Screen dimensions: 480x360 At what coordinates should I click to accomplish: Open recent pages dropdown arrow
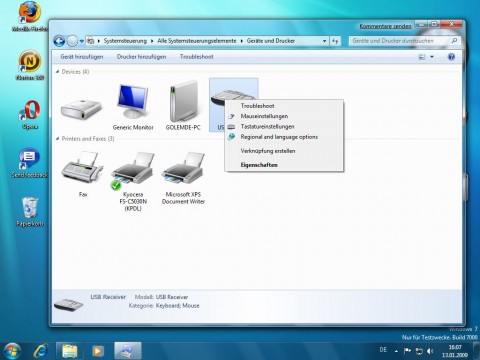tap(82, 41)
